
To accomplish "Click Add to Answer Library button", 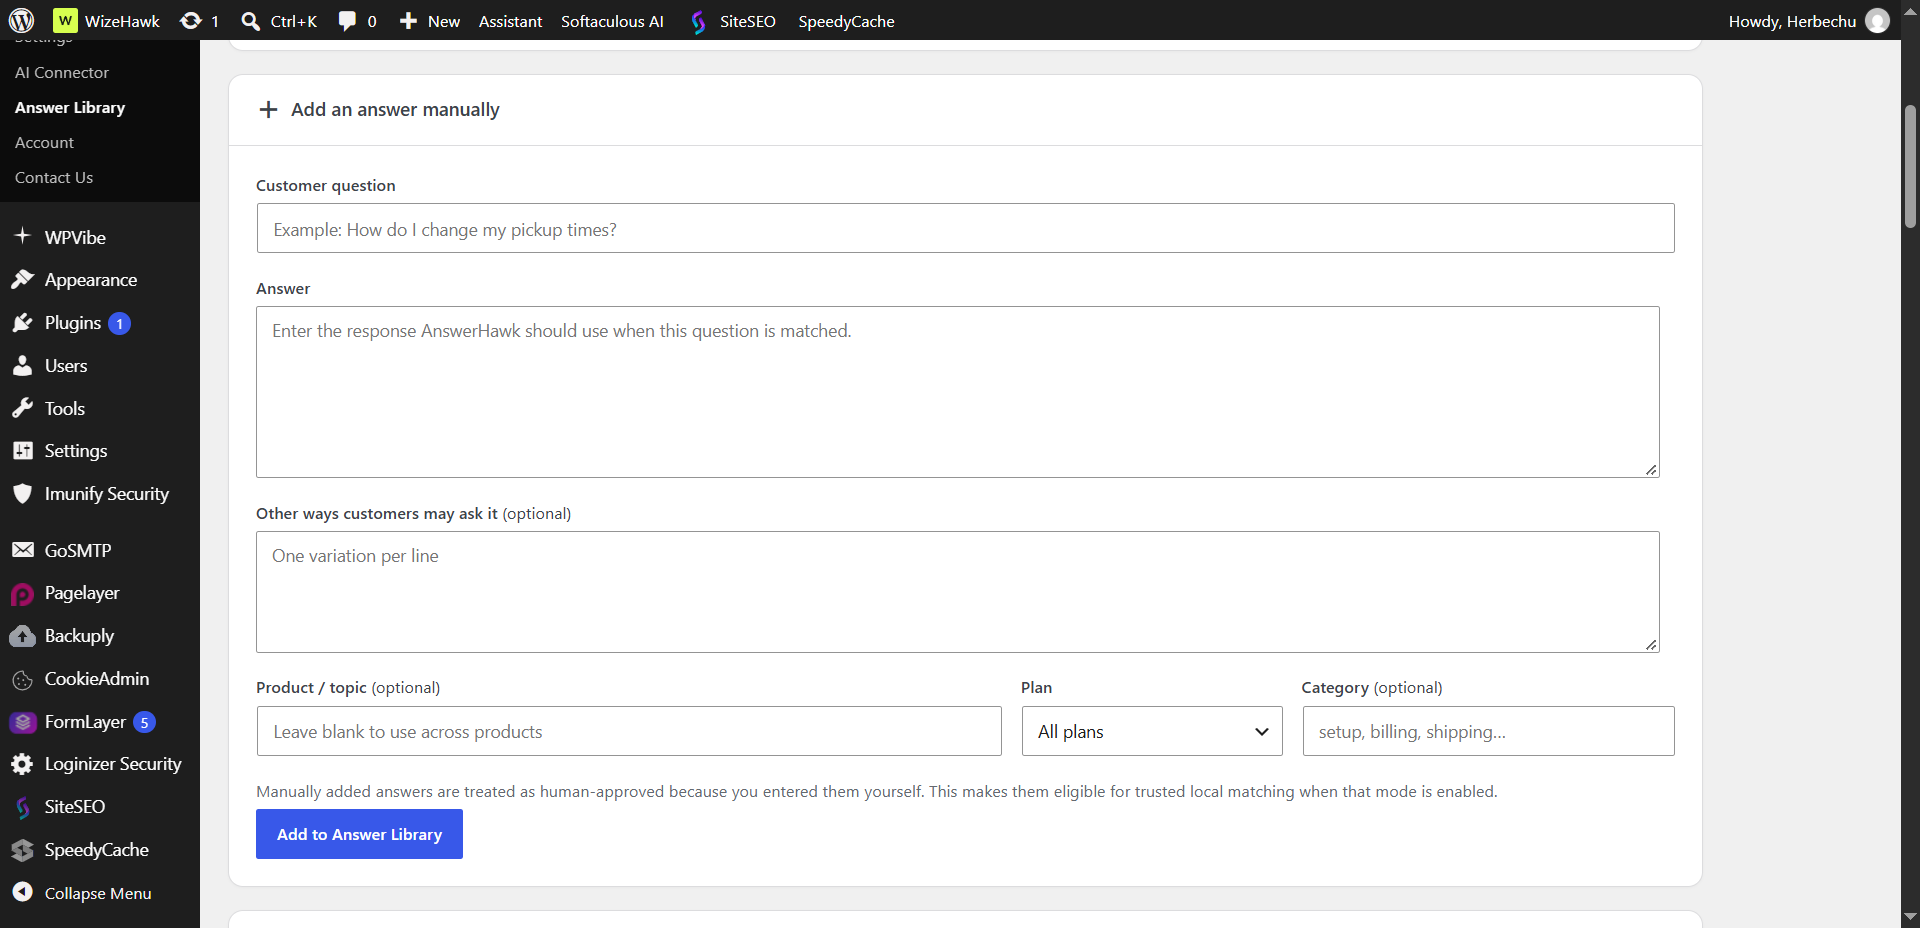I will pyautogui.click(x=359, y=834).
